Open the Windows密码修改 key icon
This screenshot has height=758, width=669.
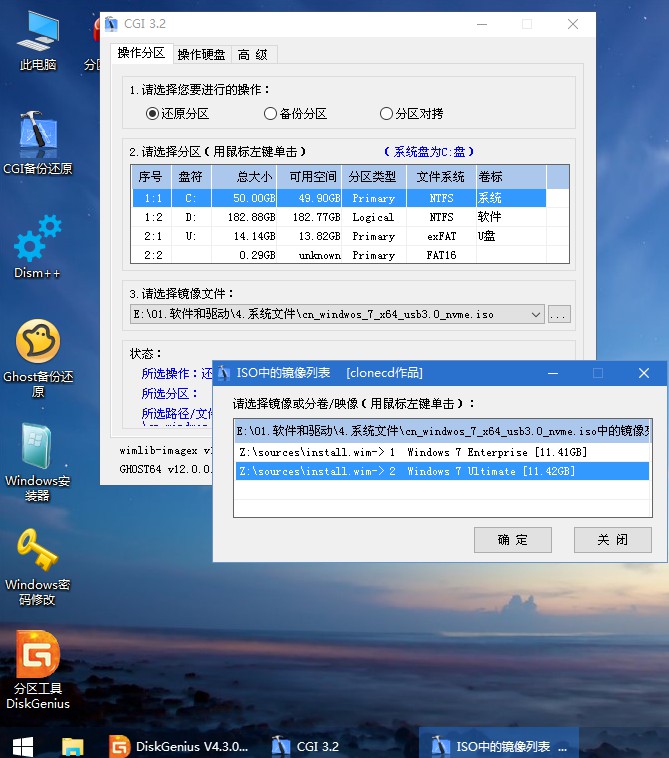[x=38, y=567]
